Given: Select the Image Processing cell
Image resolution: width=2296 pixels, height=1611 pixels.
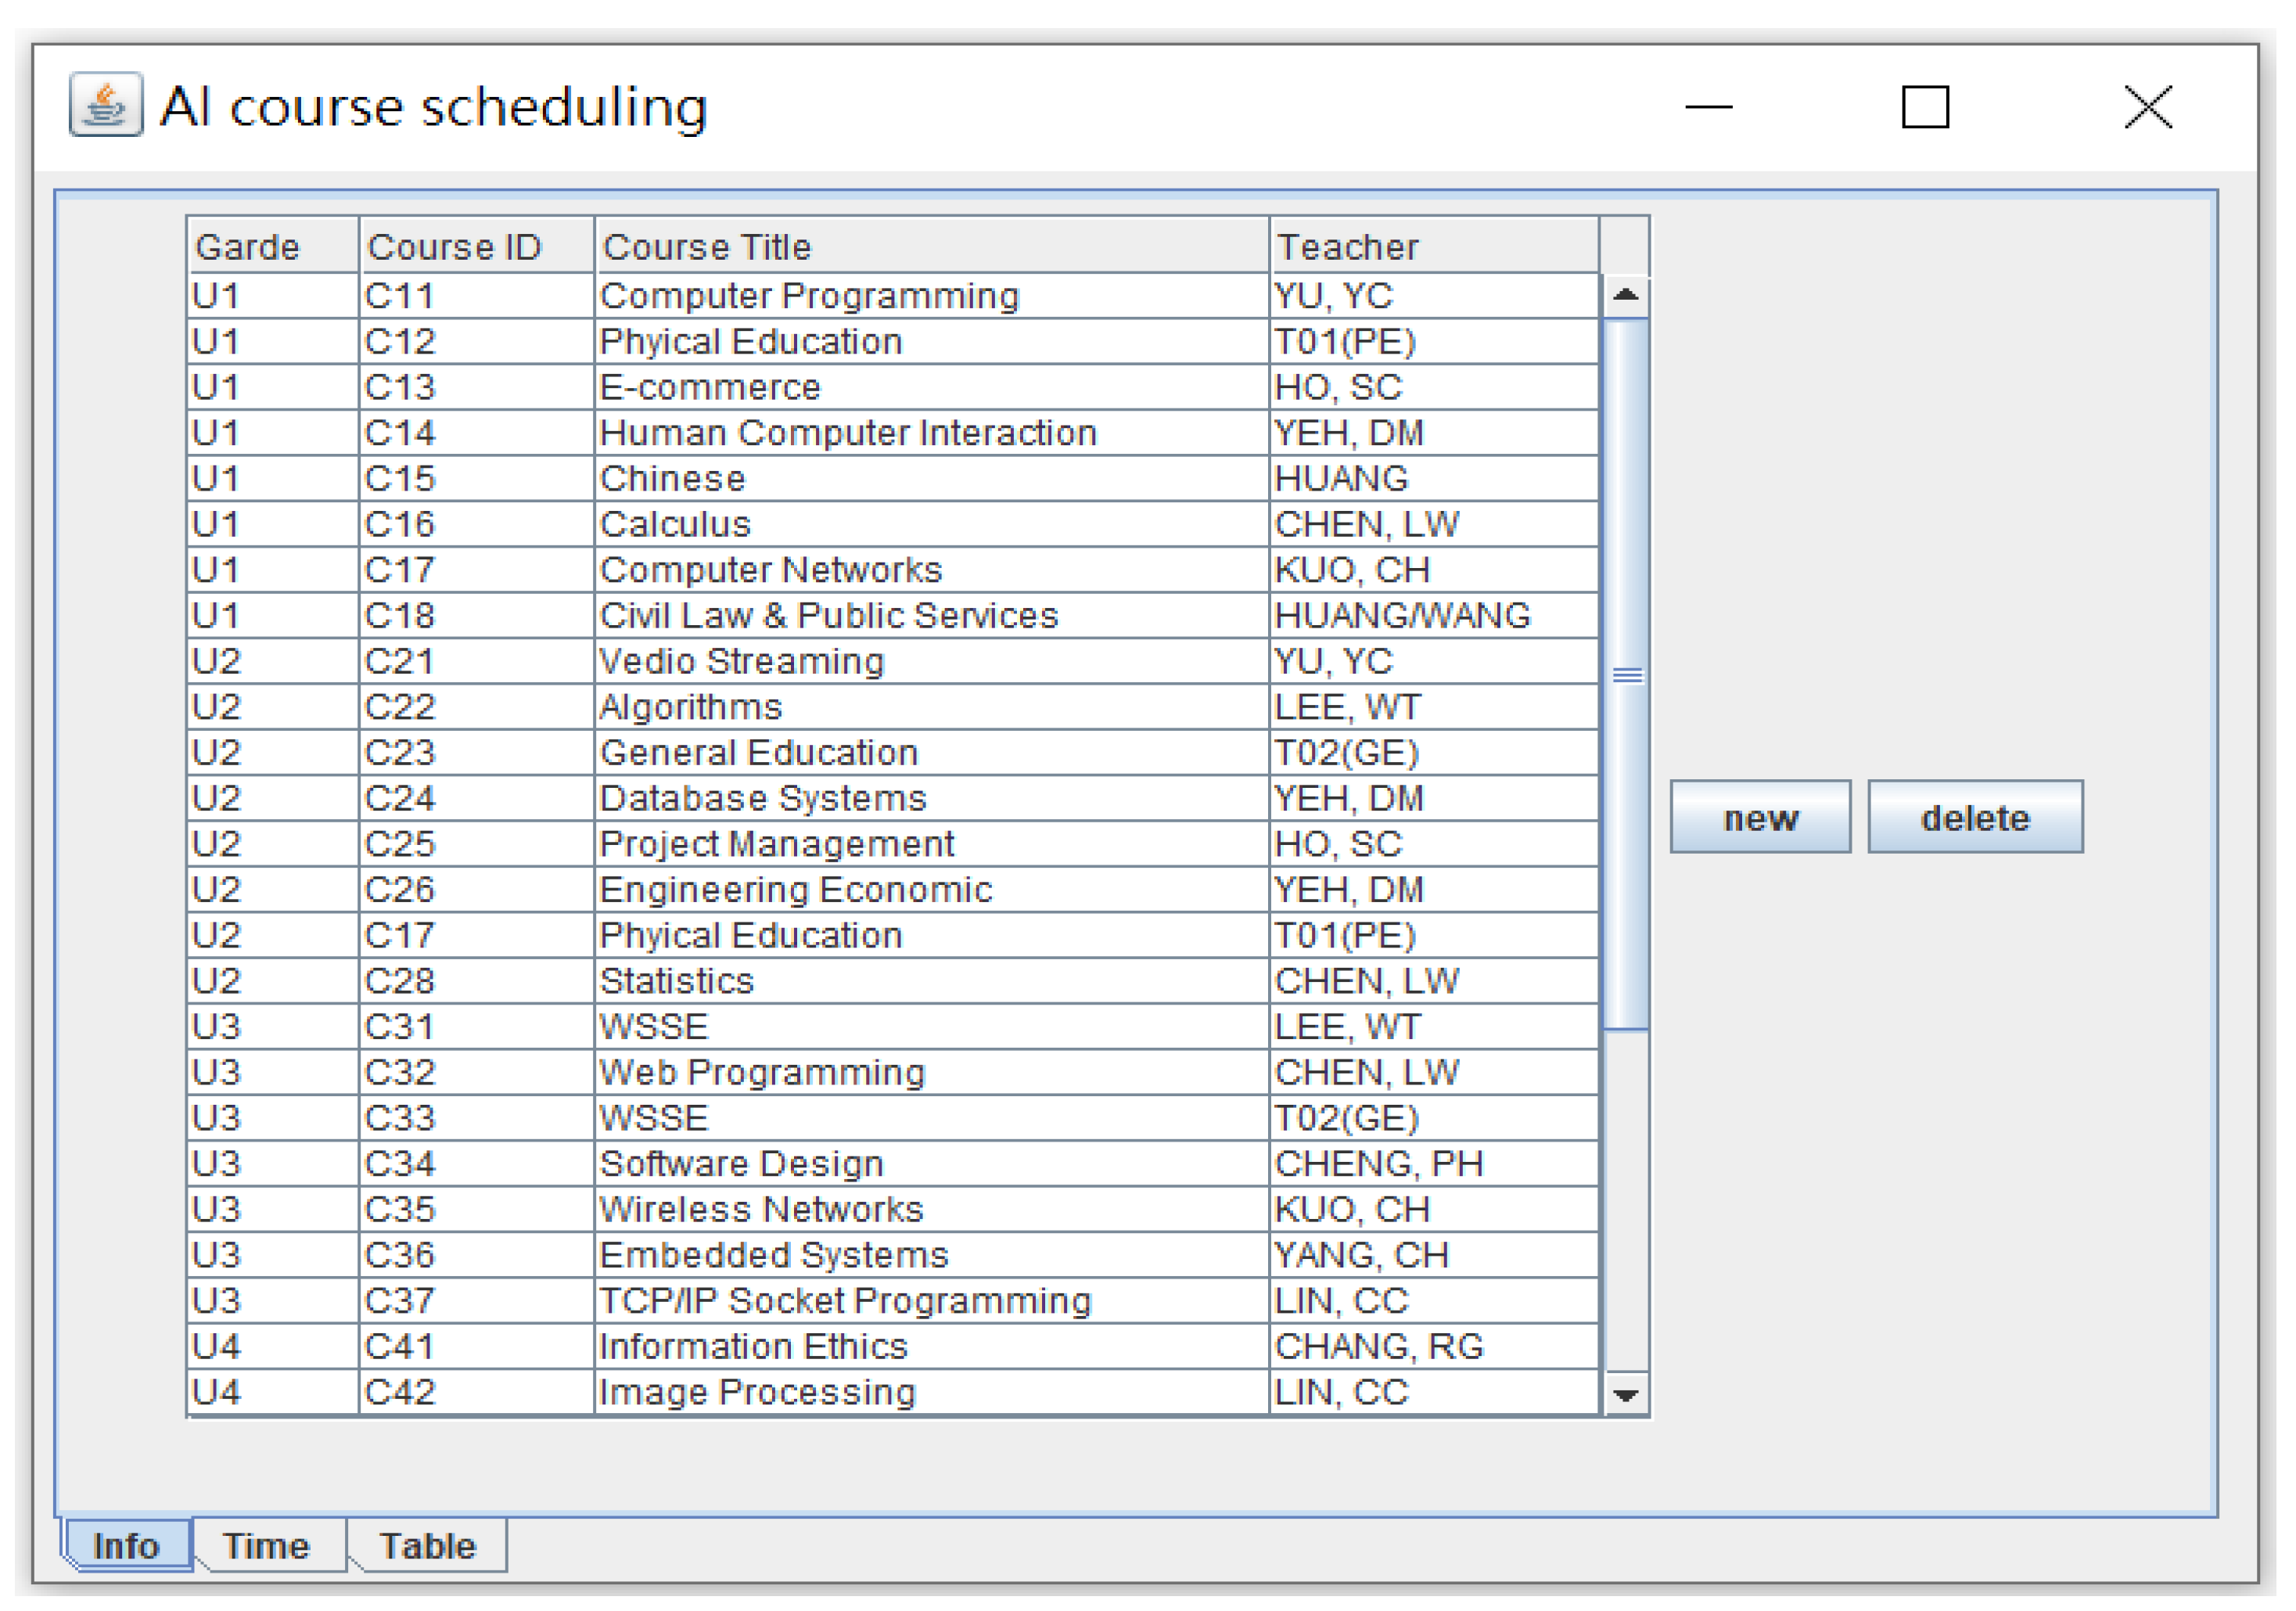Looking at the screenshot, I should click(x=932, y=1392).
